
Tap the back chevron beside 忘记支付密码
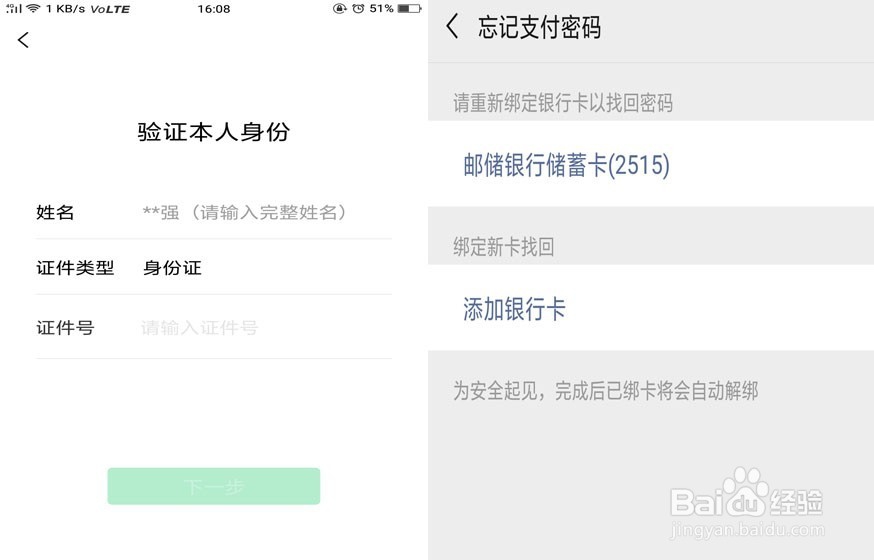pos(452,27)
